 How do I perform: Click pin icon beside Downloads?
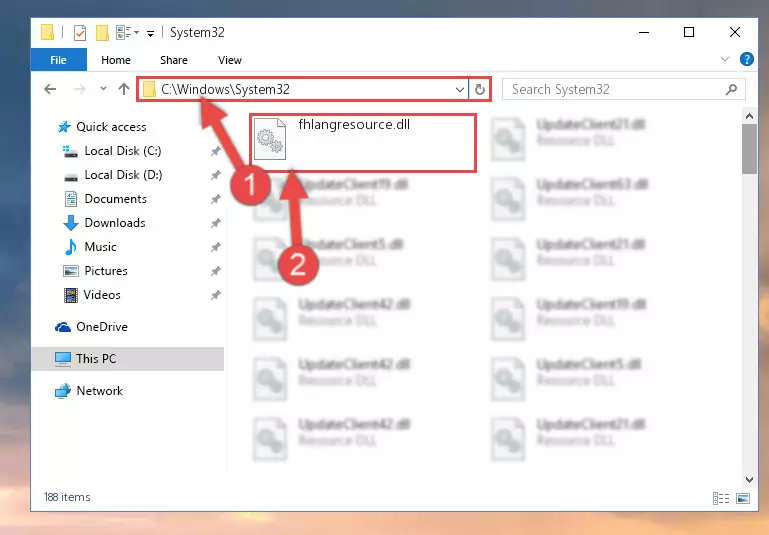[215, 223]
